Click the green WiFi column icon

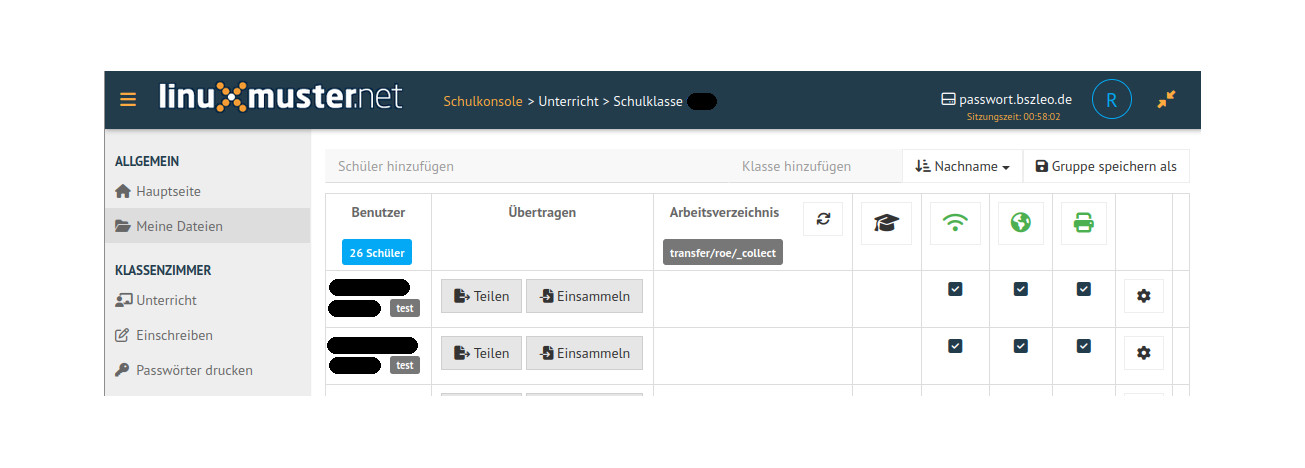coord(955,224)
